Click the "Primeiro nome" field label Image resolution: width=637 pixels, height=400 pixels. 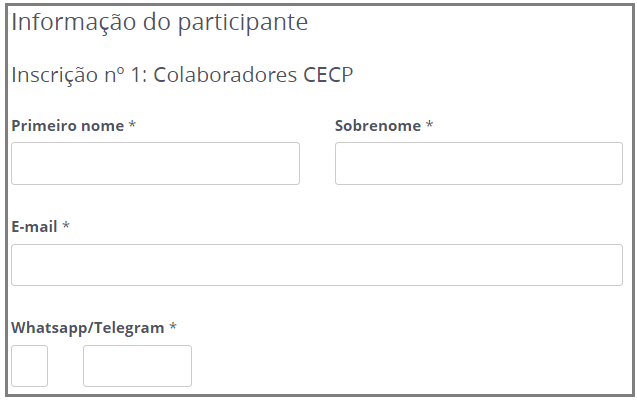click(x=67, y=126)
